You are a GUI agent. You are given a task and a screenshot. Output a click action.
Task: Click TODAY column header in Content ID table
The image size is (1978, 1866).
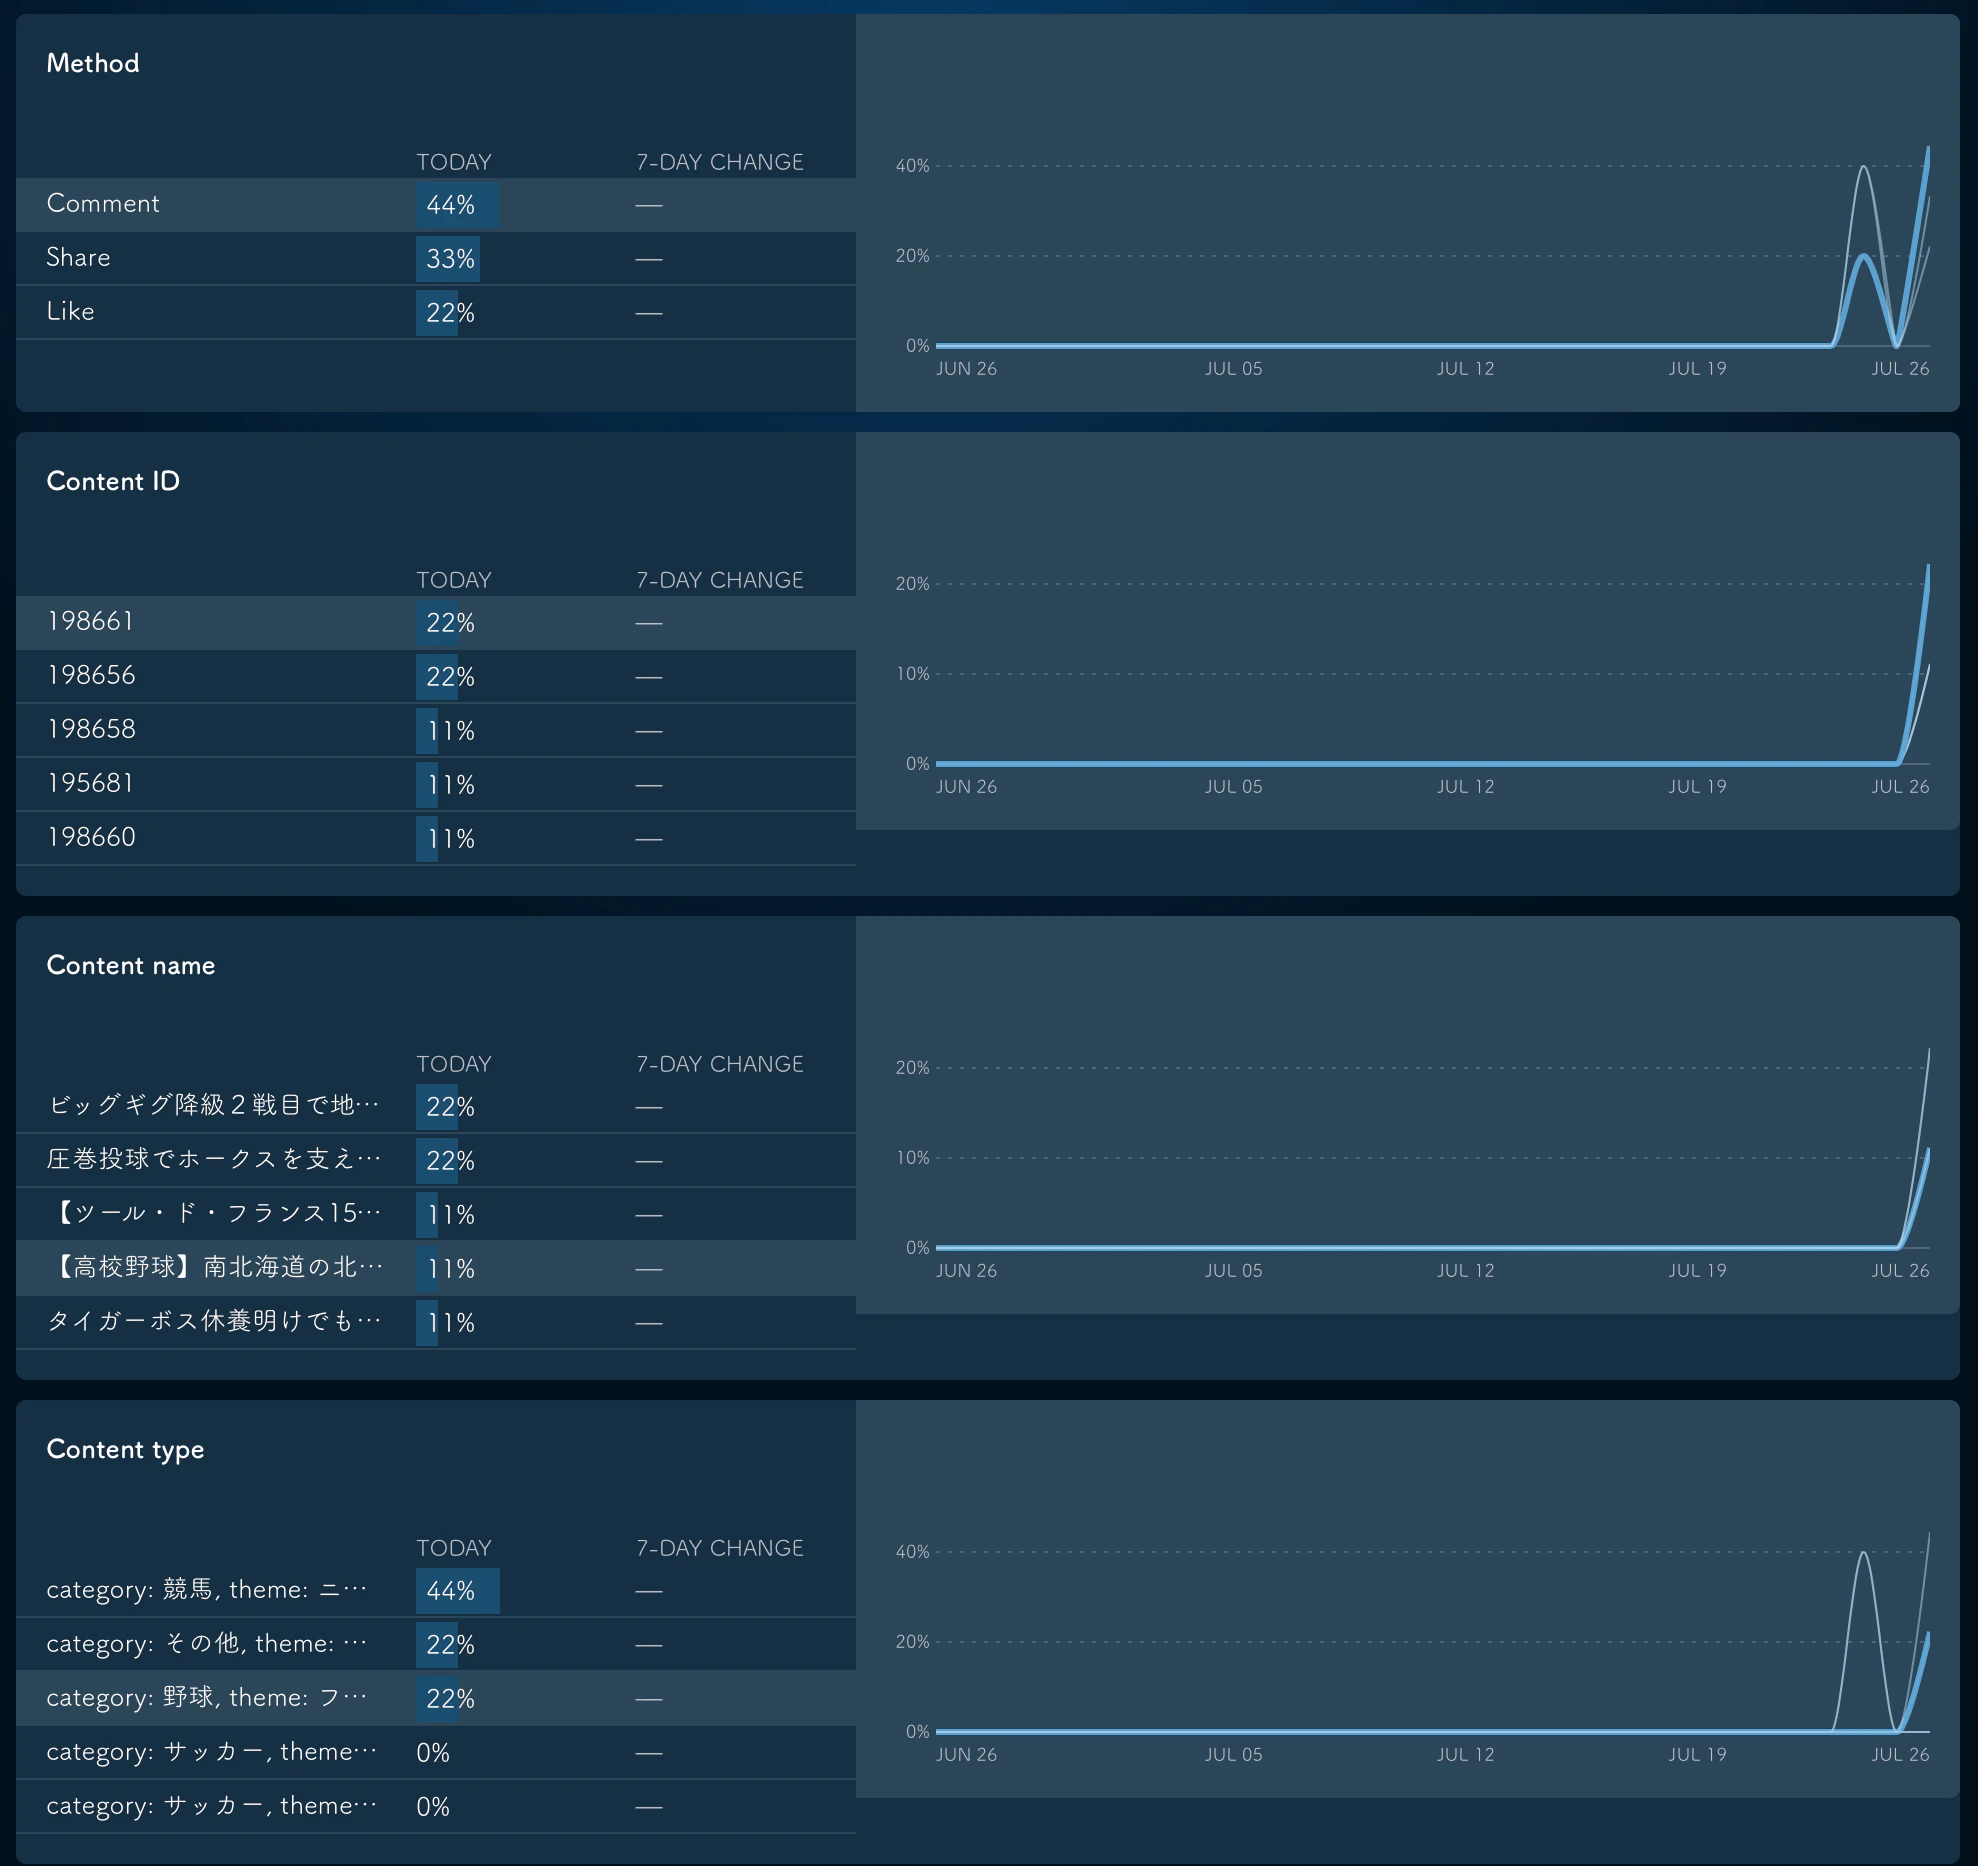pyautogui.click(x=454, y=580)
